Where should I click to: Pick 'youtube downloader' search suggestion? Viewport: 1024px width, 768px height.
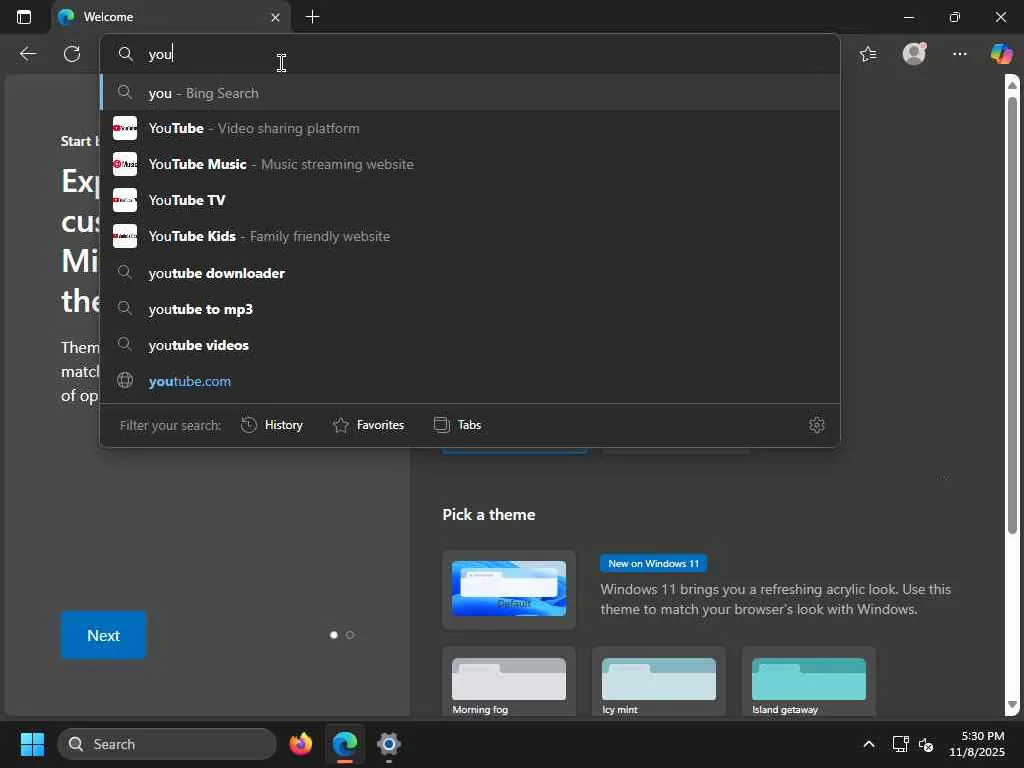pyautogui.click(x=470, y=273)
